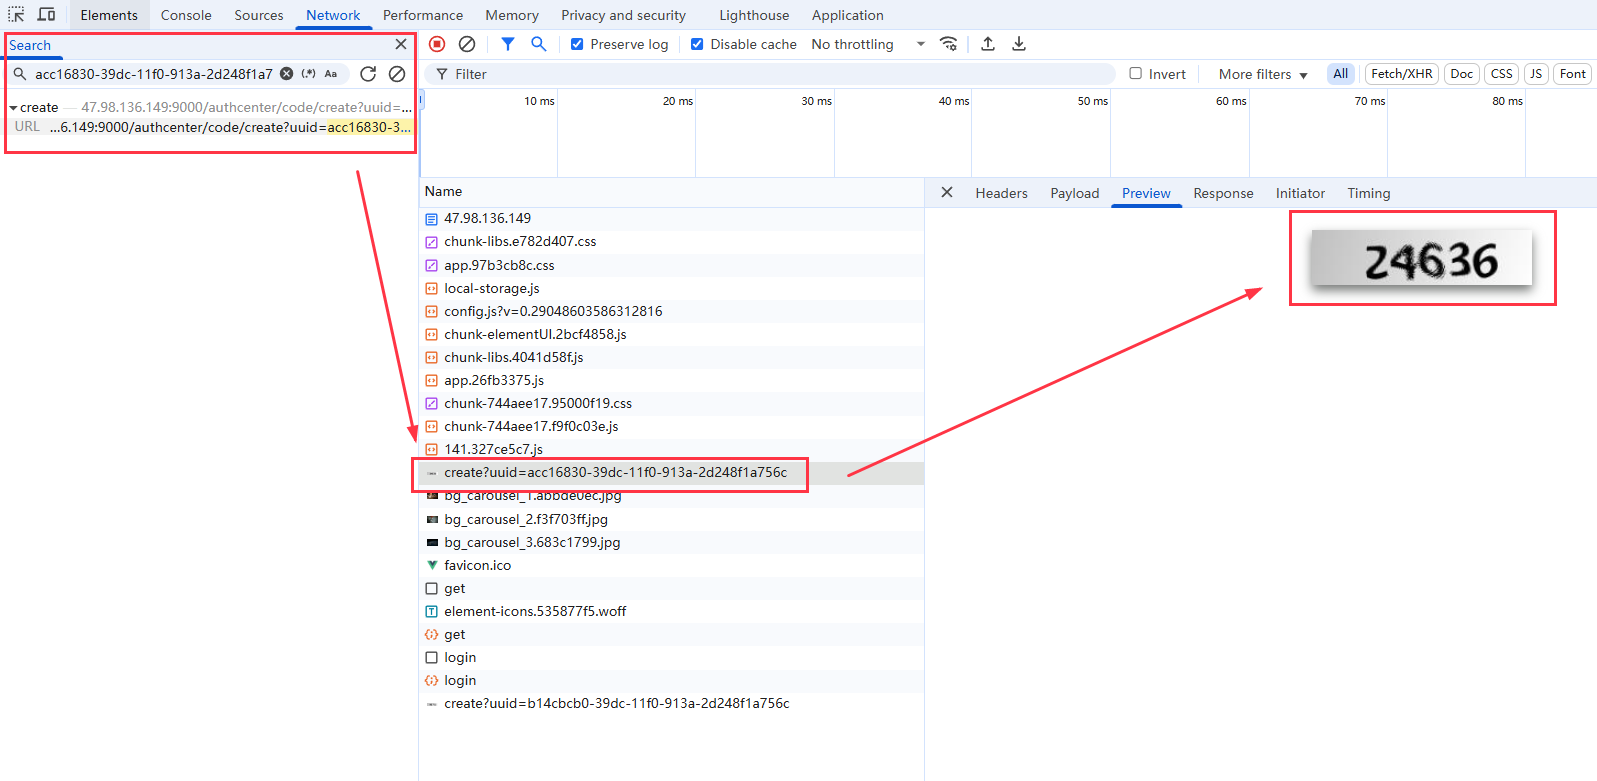The image size is (1597, 781).
Task: Uncheck Disable cache option
Action: [x=697, y=44]
